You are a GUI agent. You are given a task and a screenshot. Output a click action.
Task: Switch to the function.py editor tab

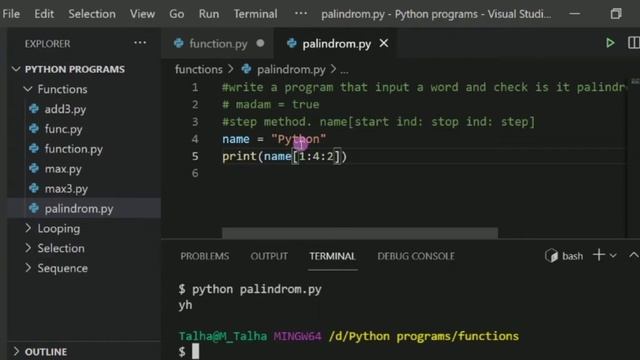pyautogui.click(x=218, y=43)
